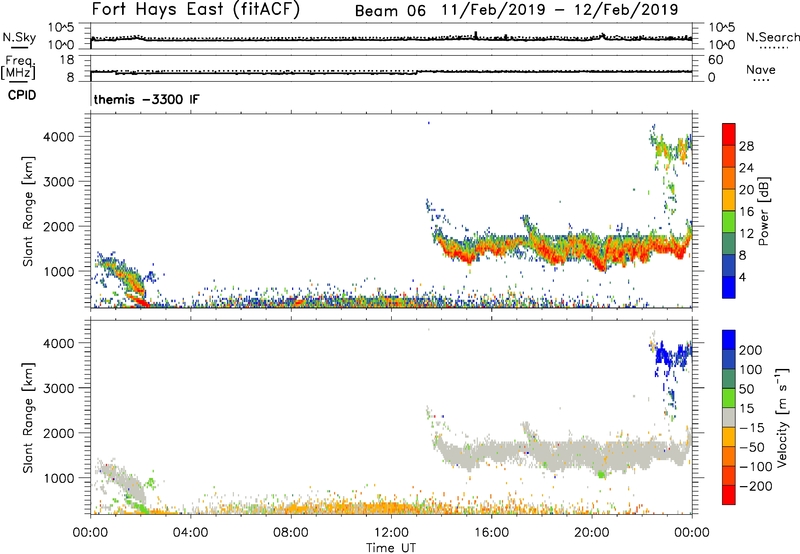Click the '04:00' time tick label
This screenshot has height=554, width=800.
(190, 533)
